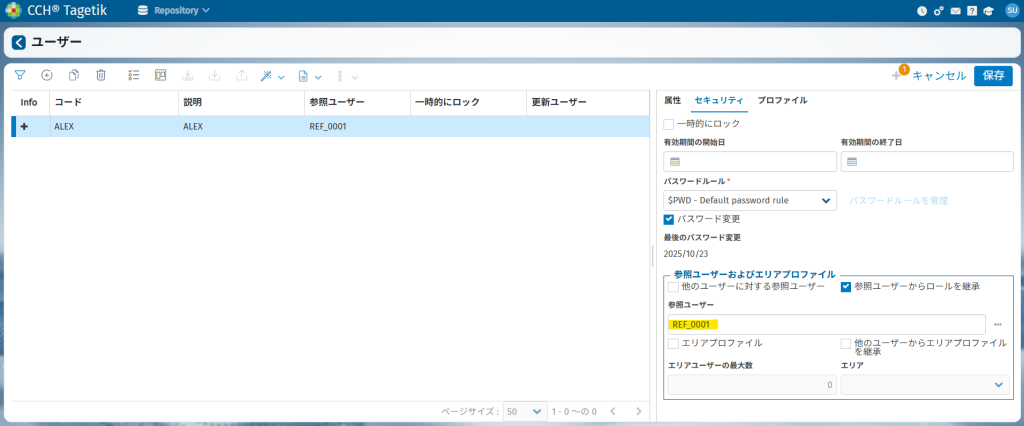
Task: Click the duplicate user copy icon
Action: tap(74, 75)
